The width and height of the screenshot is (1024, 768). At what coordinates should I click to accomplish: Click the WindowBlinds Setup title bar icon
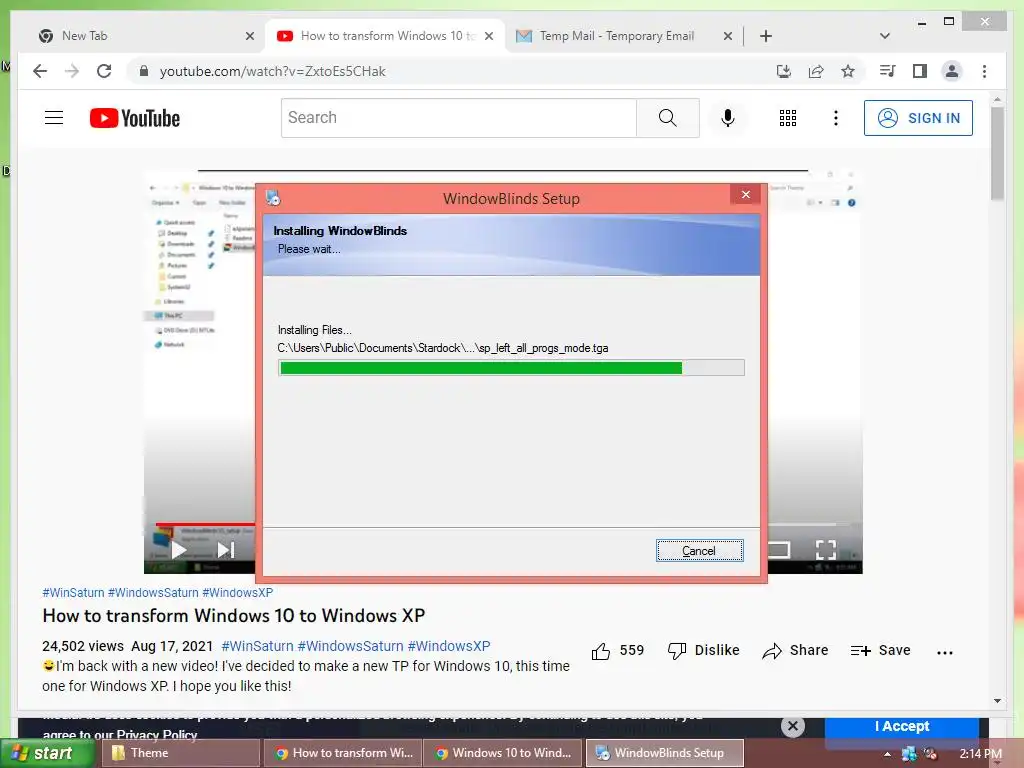point(273,197)
